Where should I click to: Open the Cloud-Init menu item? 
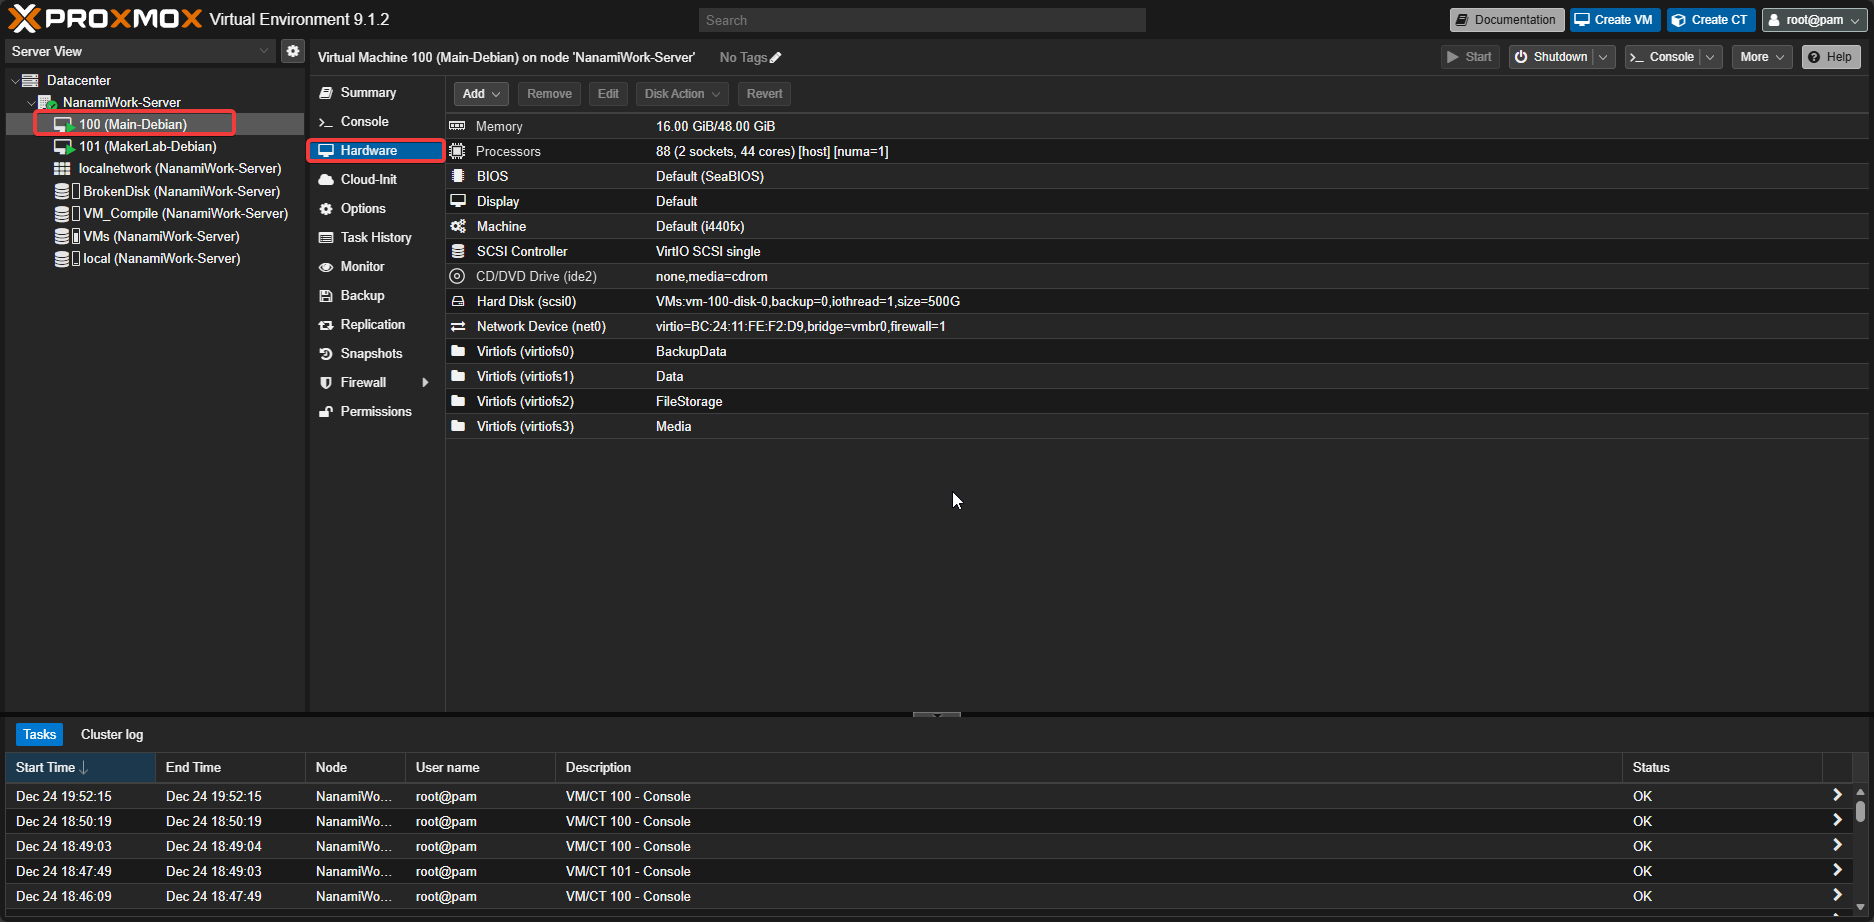pos(368,180)
